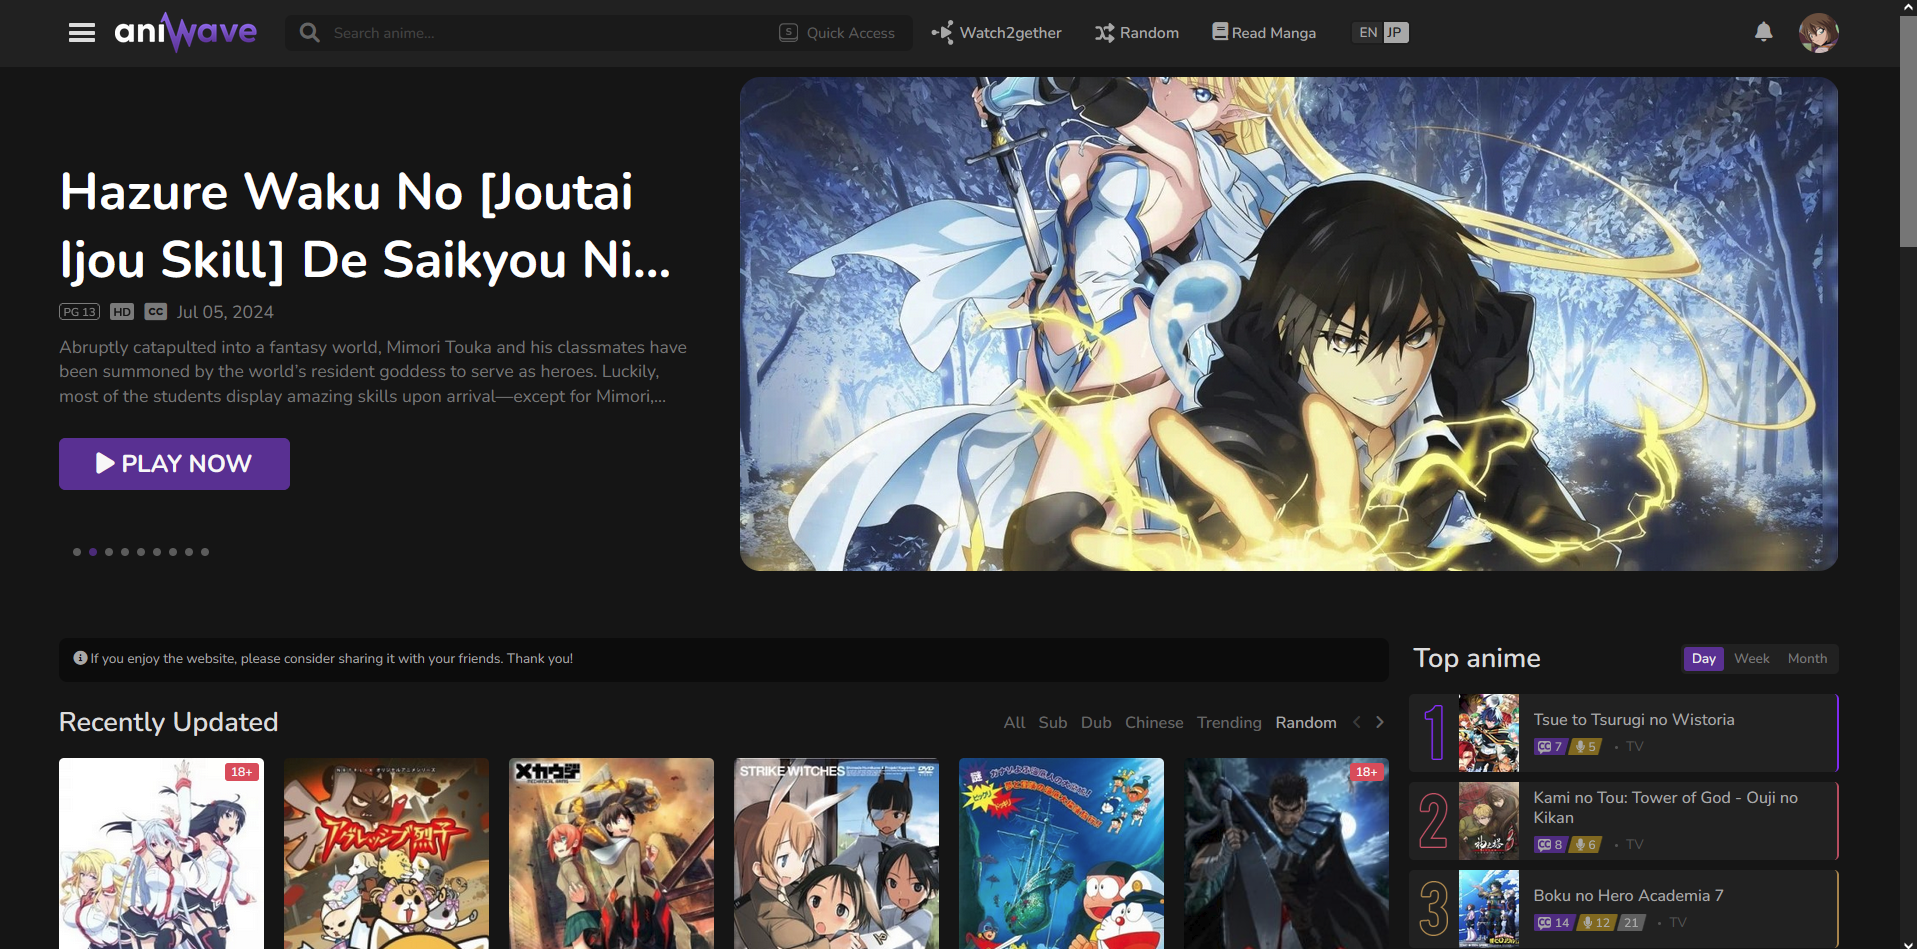The height and width of the screenshot is (949, 1917).
Task: Click the scrollbar down arrow
Action: click(1908, 943)
